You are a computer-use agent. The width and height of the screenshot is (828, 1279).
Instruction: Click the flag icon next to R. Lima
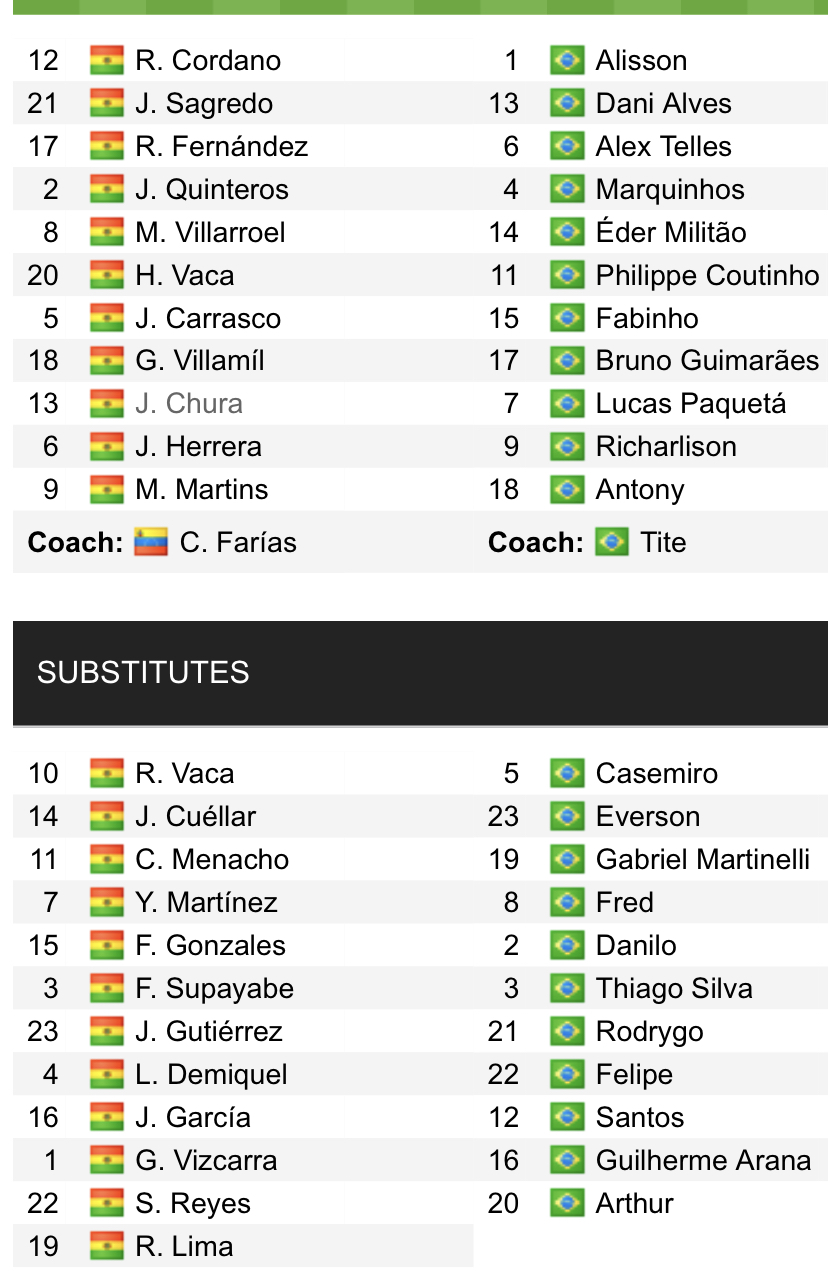[106, 1246]
